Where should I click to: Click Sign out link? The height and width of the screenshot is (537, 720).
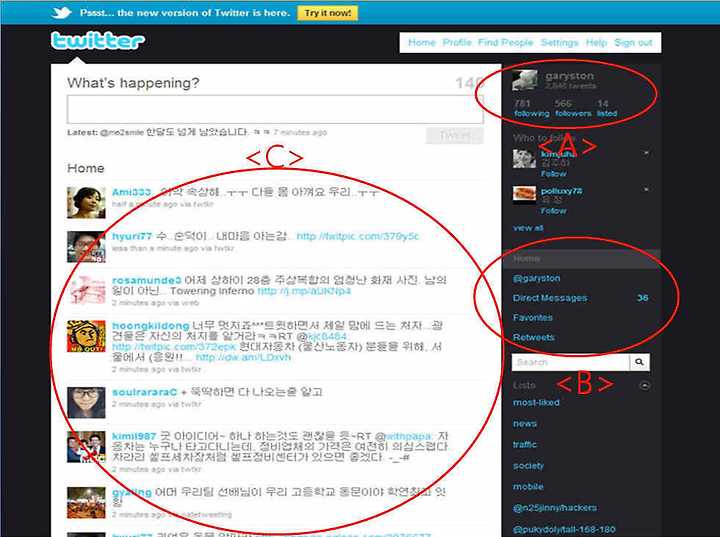click(x=633, y=43)
